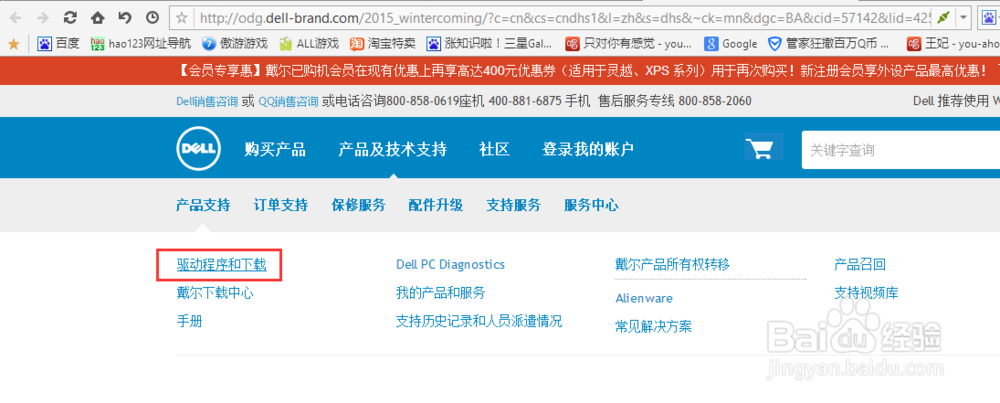Select the 产品支持 tab

click(x=203, y=205)
